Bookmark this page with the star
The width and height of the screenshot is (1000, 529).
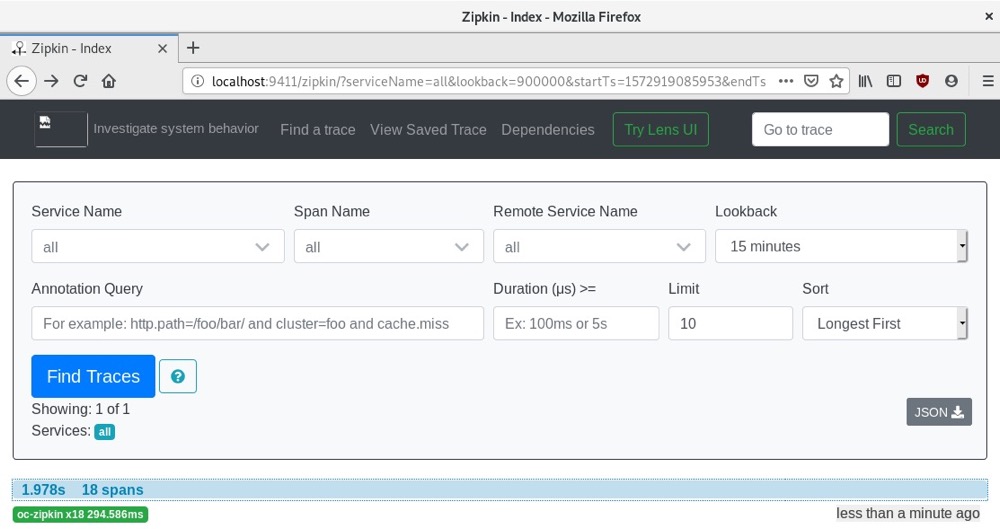tap(836, 81)
